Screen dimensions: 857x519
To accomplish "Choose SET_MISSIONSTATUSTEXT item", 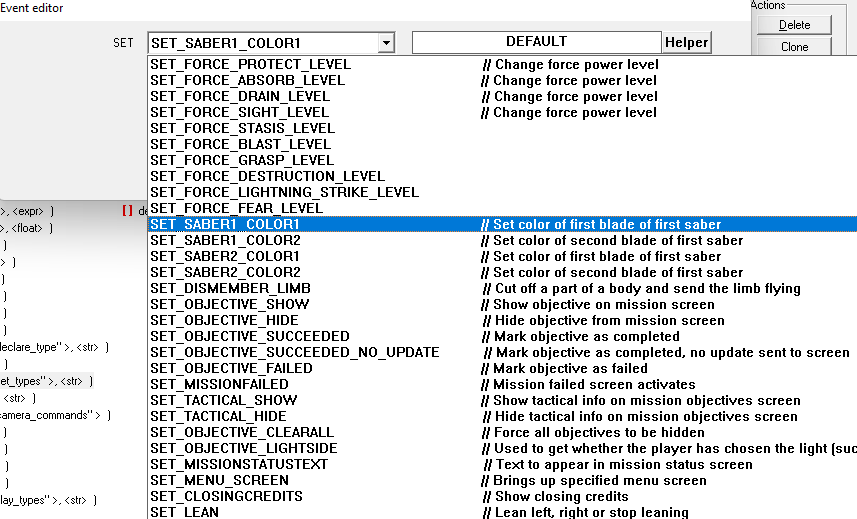I will 502,464.
